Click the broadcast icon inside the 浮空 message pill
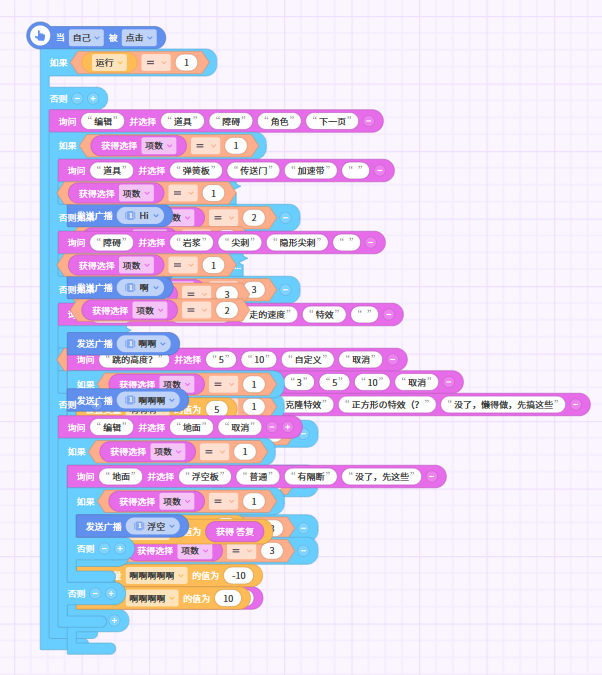 pos(139,526)
